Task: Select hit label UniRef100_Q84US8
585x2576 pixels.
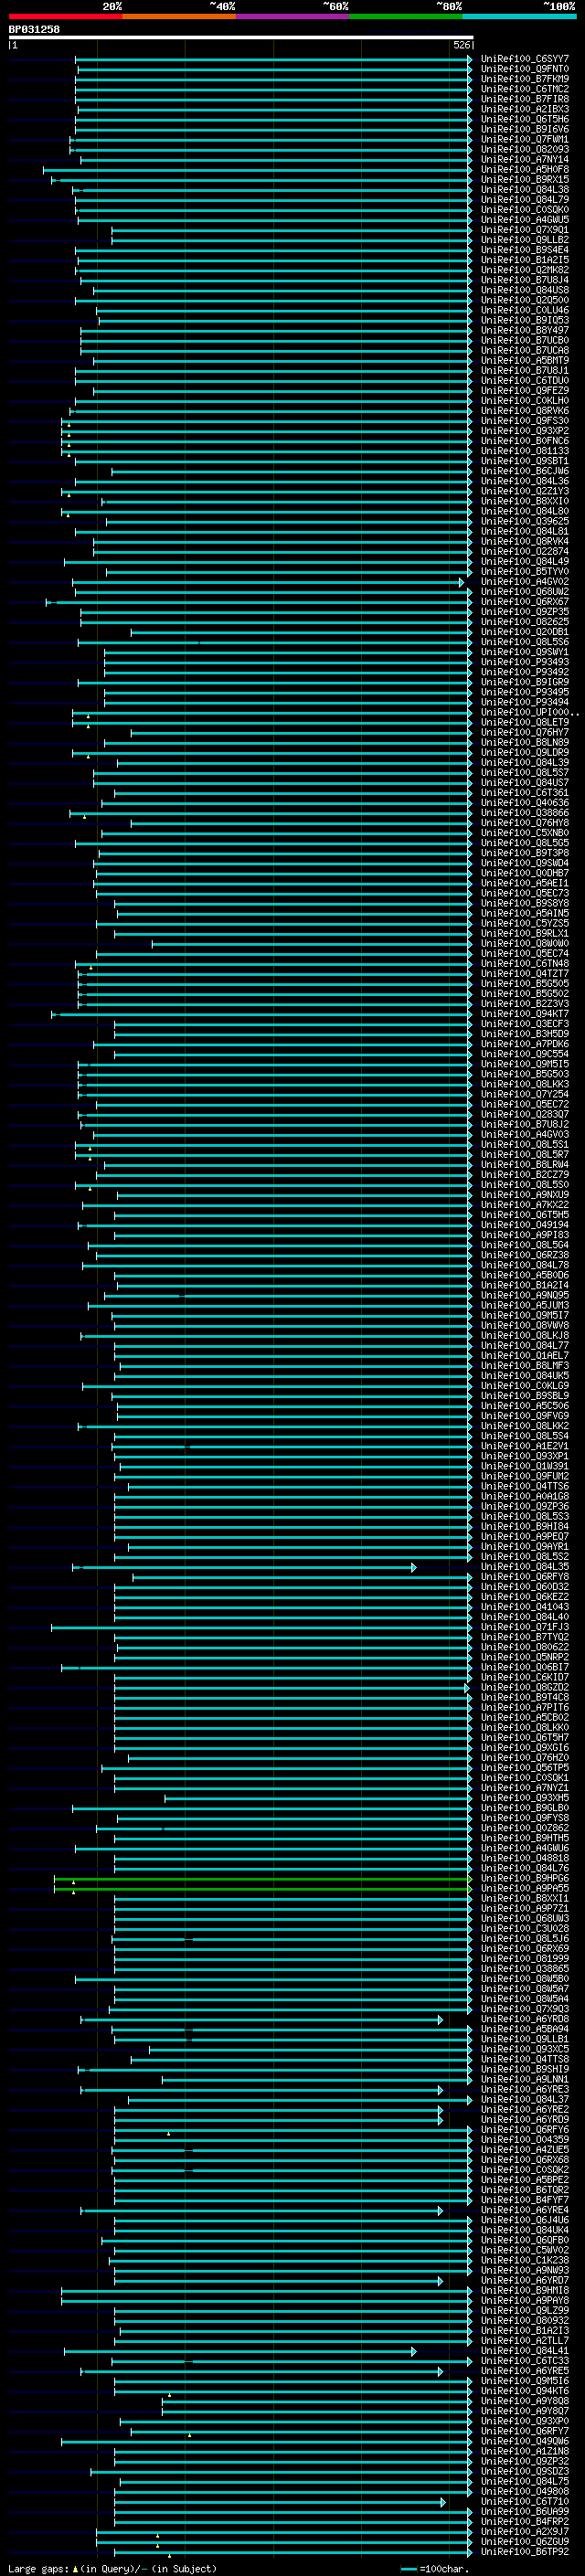Action: pos(524,290)
